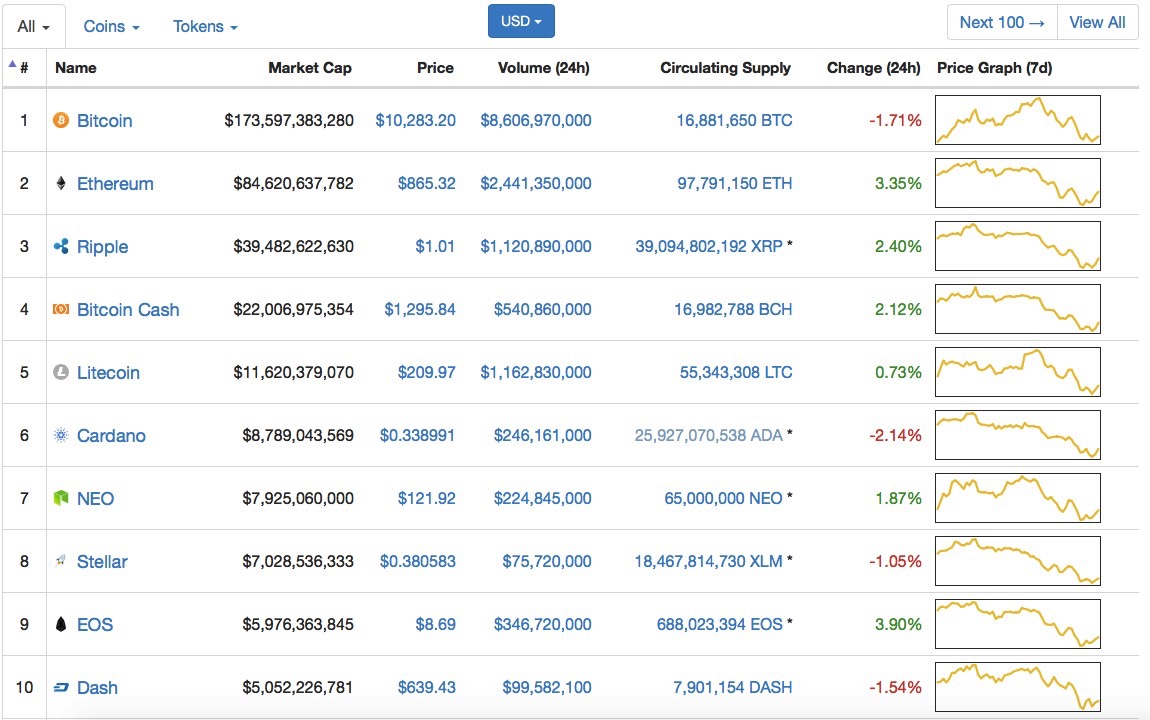Sort table by Price header
Viewport: 1150px width, 720px height.
tap(436, 67)
